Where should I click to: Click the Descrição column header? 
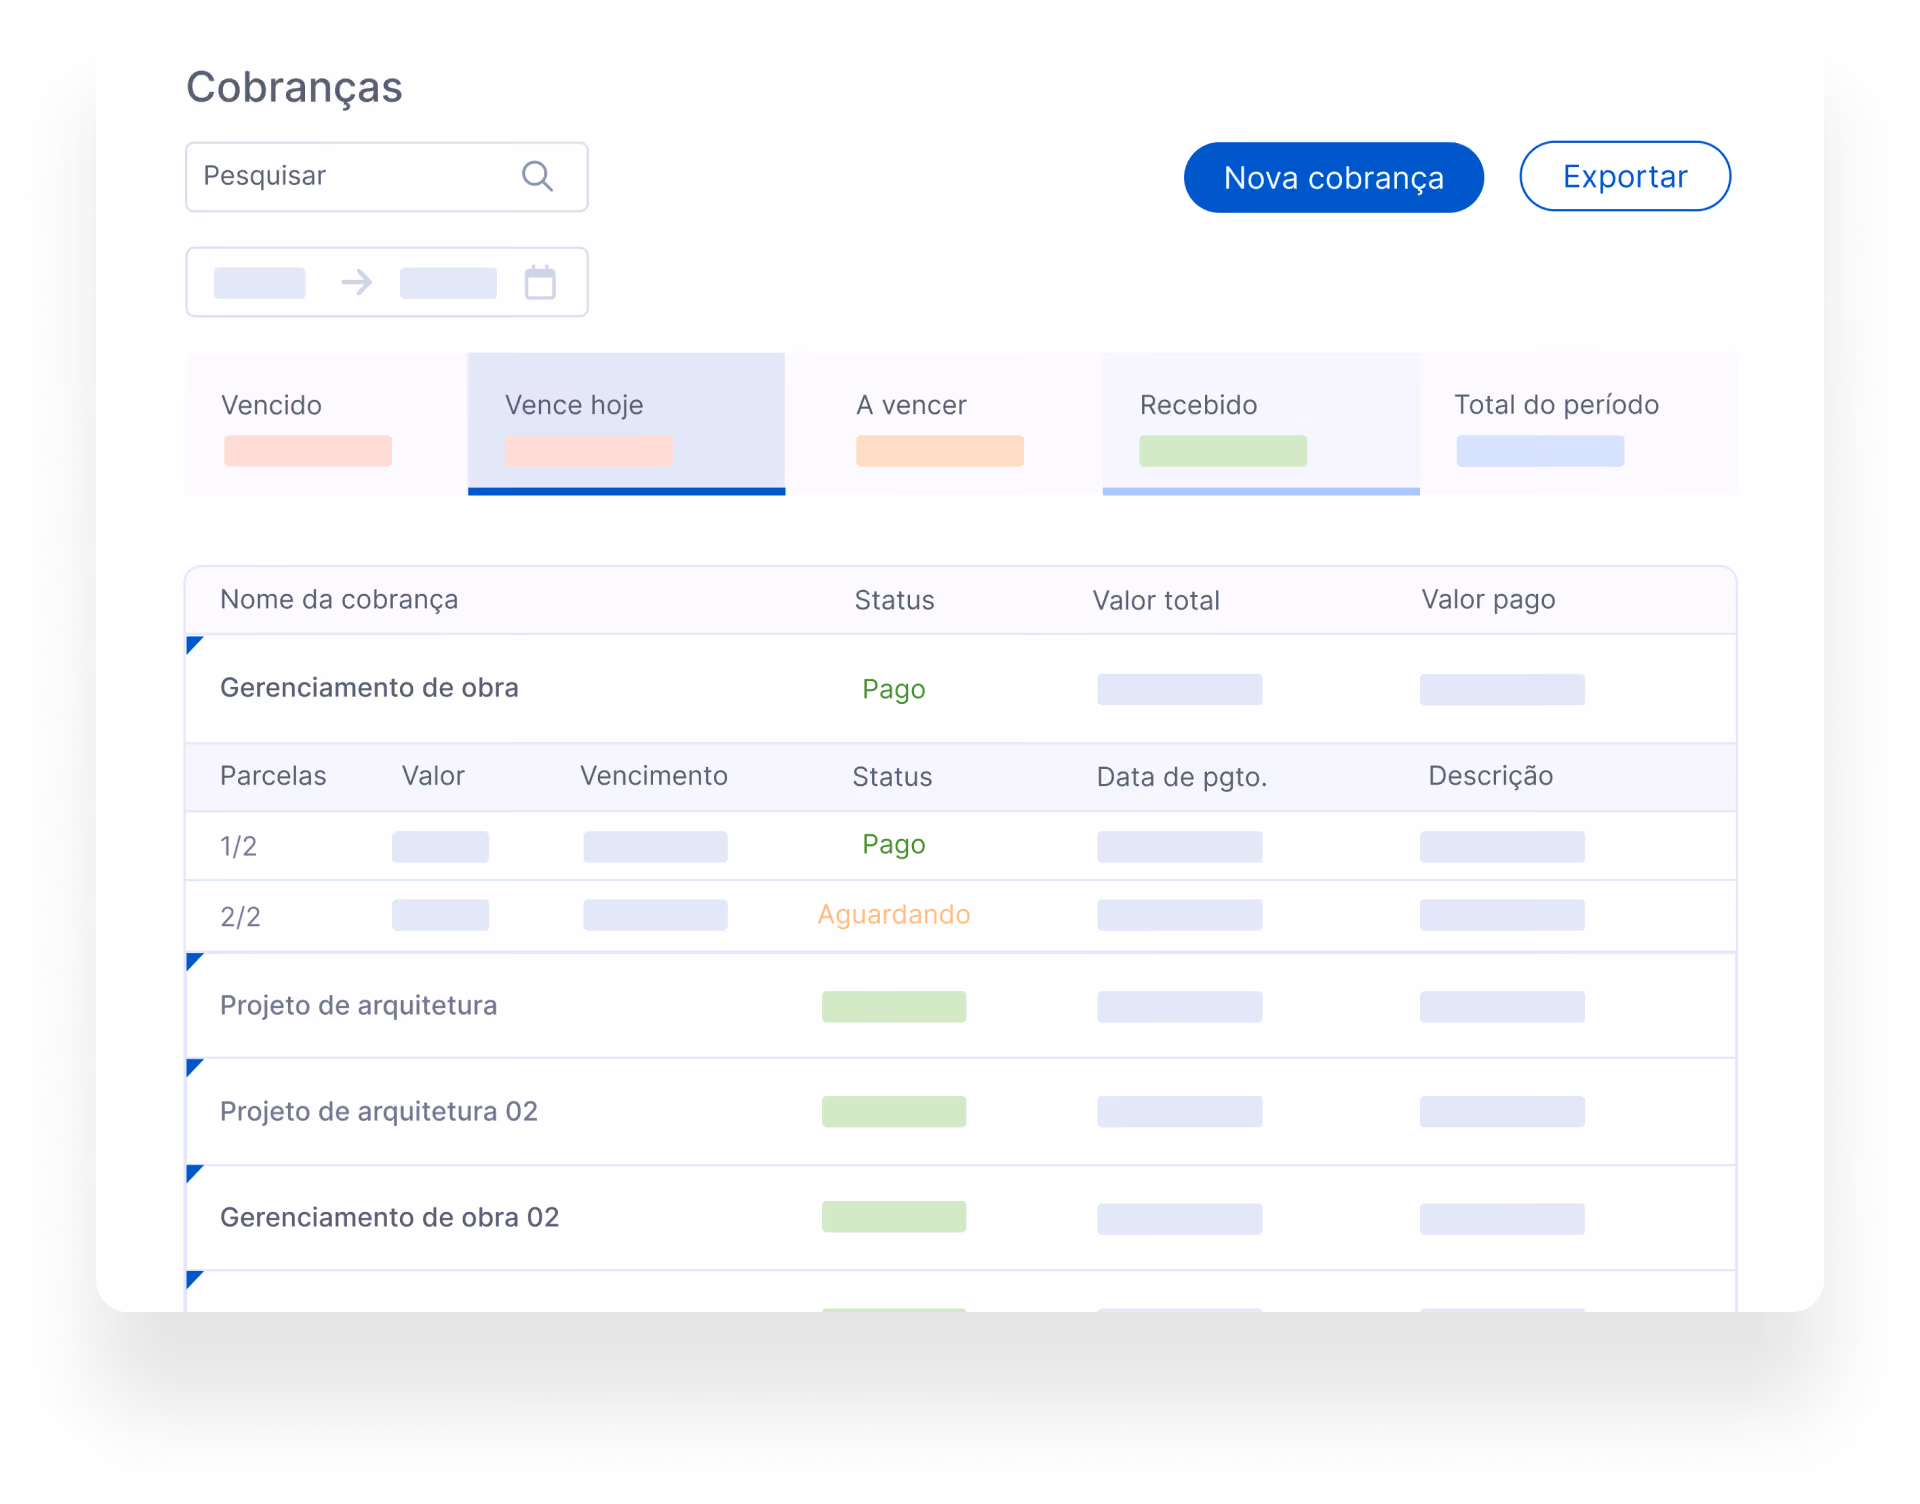pyautogui.click(x=1490, y=776)
